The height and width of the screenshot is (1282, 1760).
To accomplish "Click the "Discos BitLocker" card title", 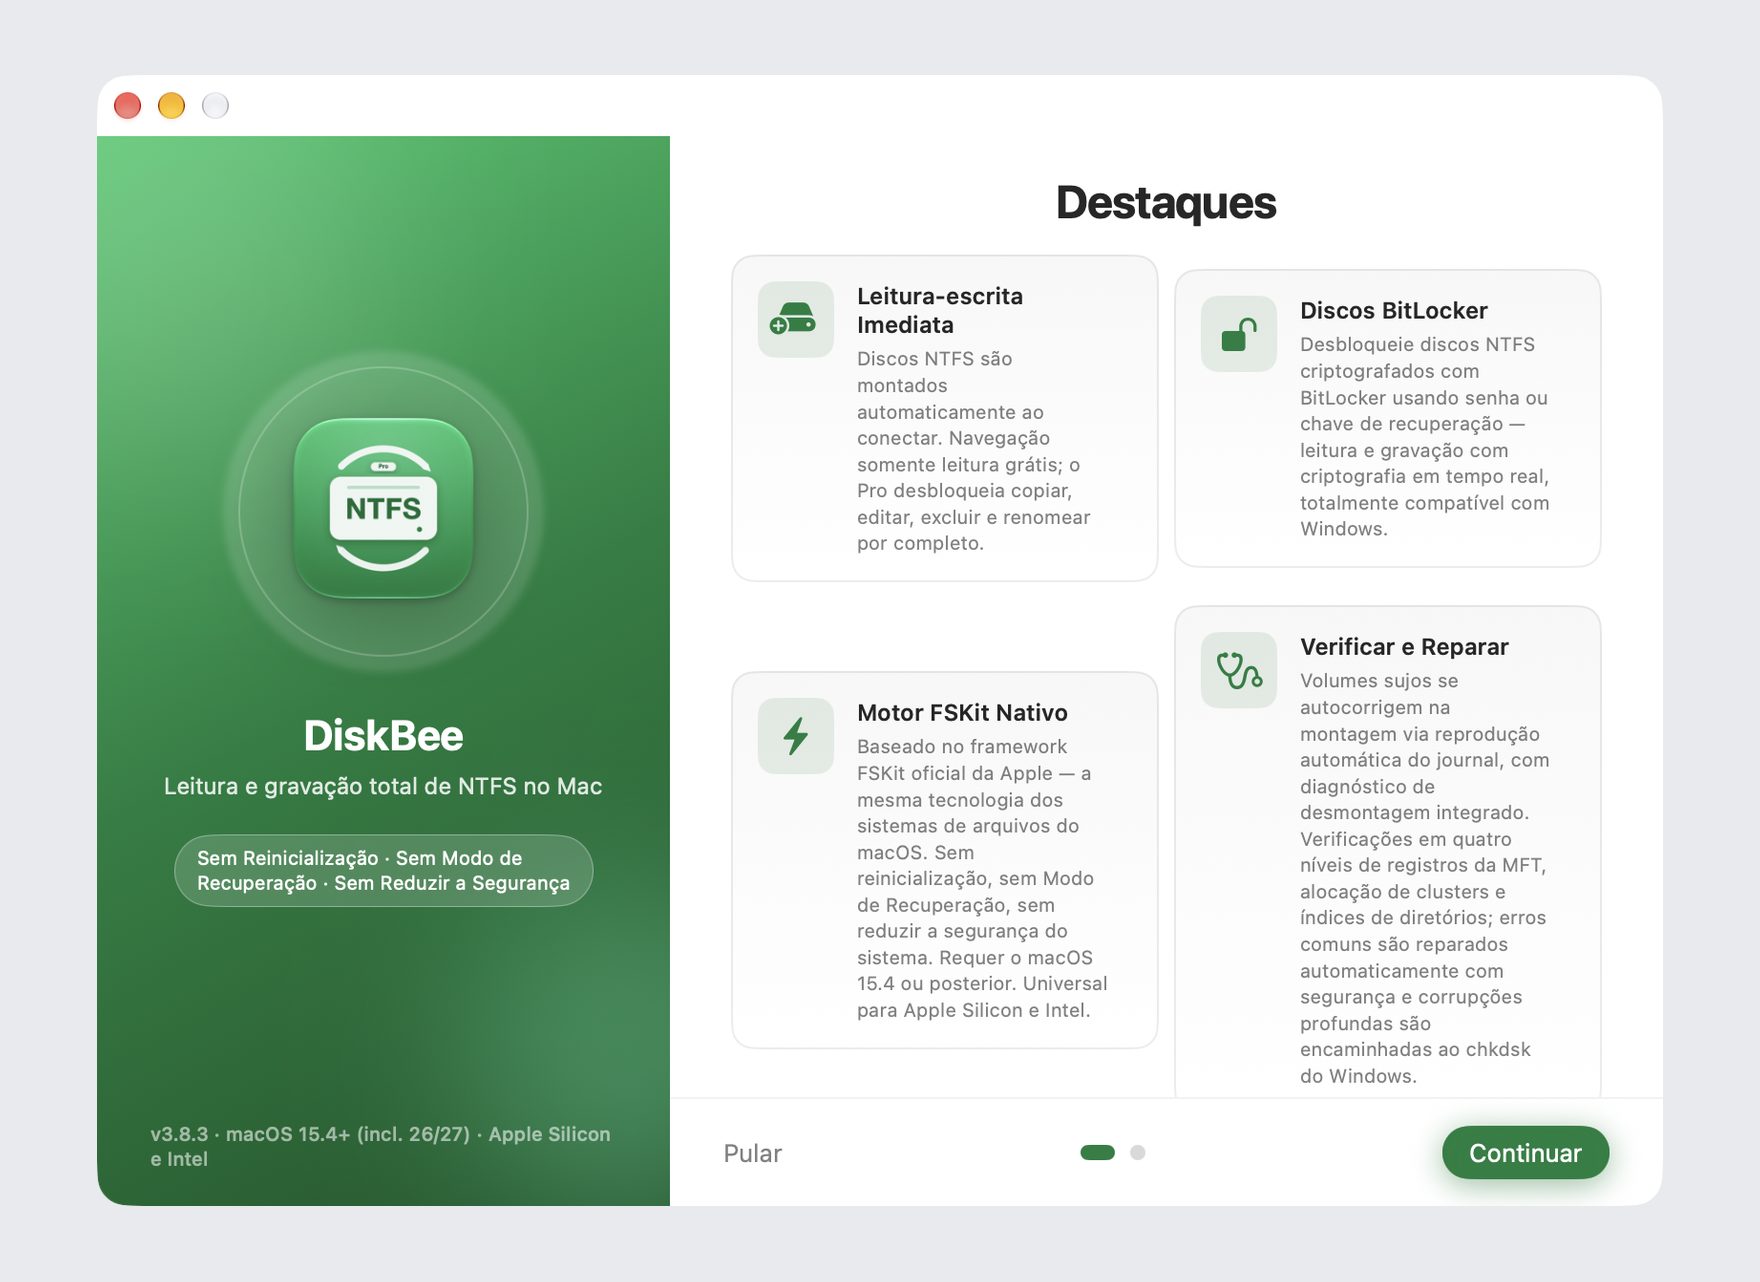I will tap(1393, 311).
